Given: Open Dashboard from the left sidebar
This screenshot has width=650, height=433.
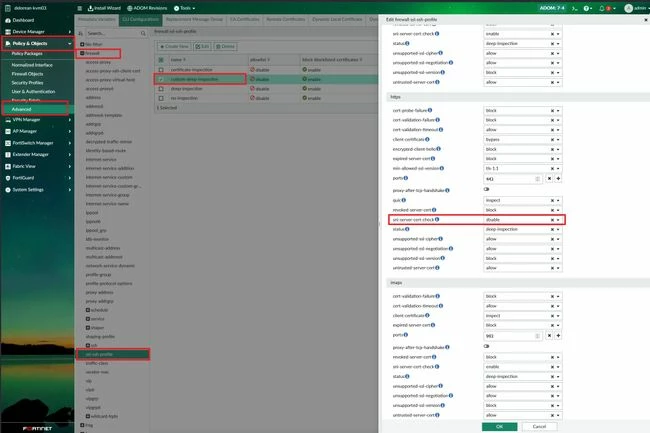Looking at the screenshot, I should (x=23, y=20).
